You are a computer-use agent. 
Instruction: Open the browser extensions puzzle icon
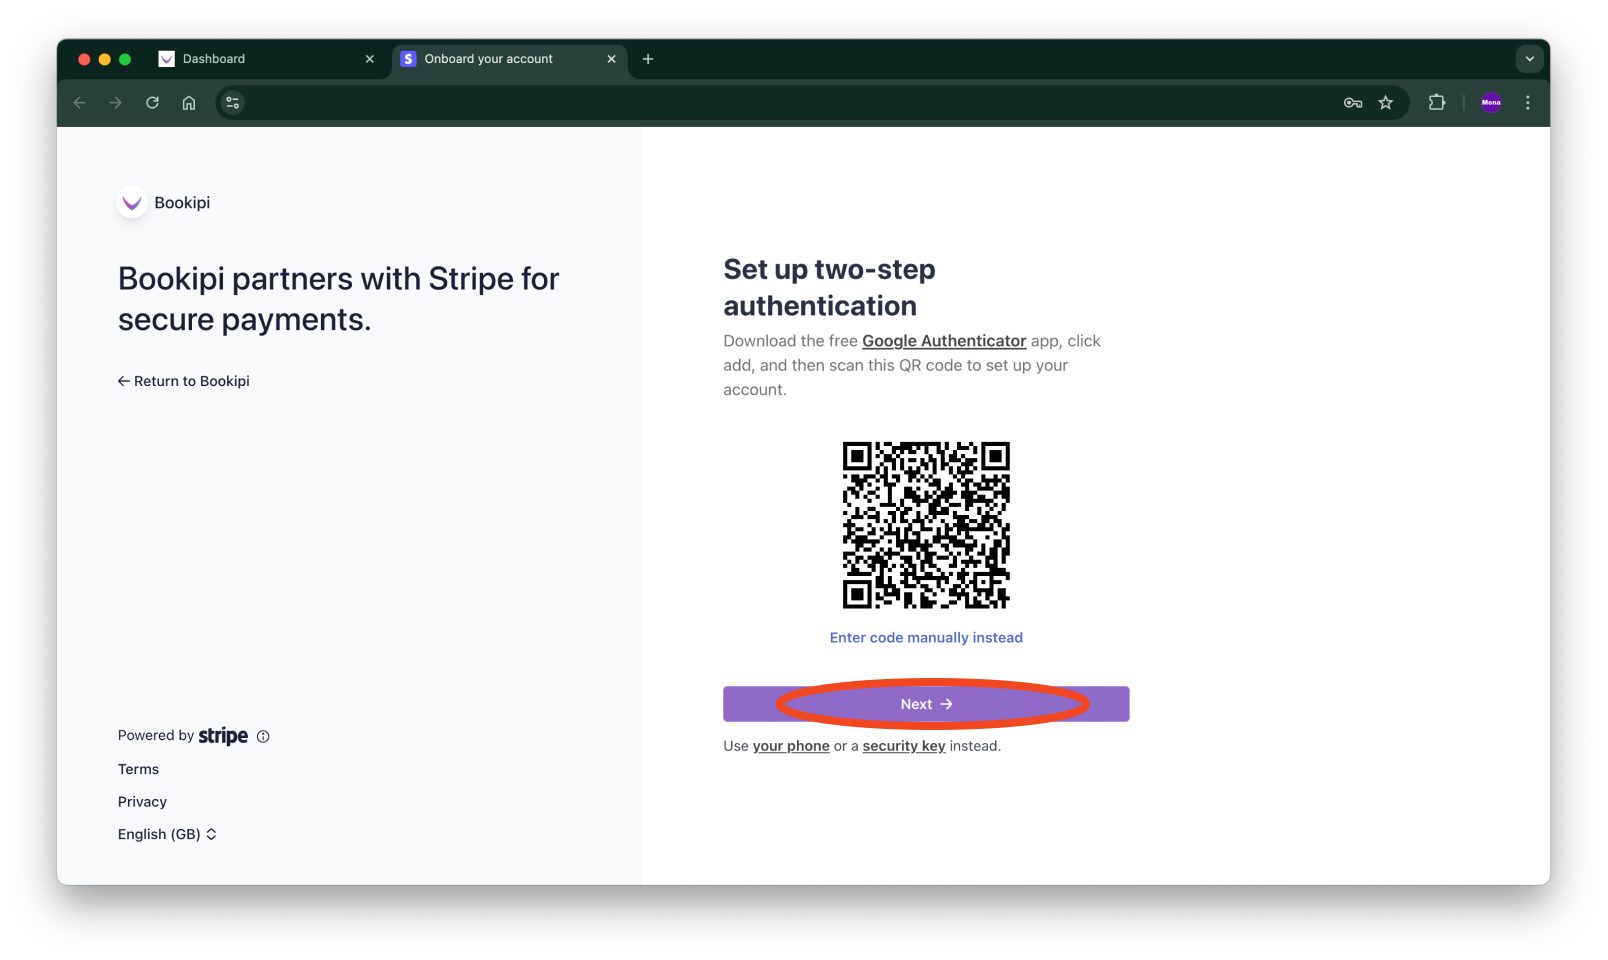pos(1437,102)
